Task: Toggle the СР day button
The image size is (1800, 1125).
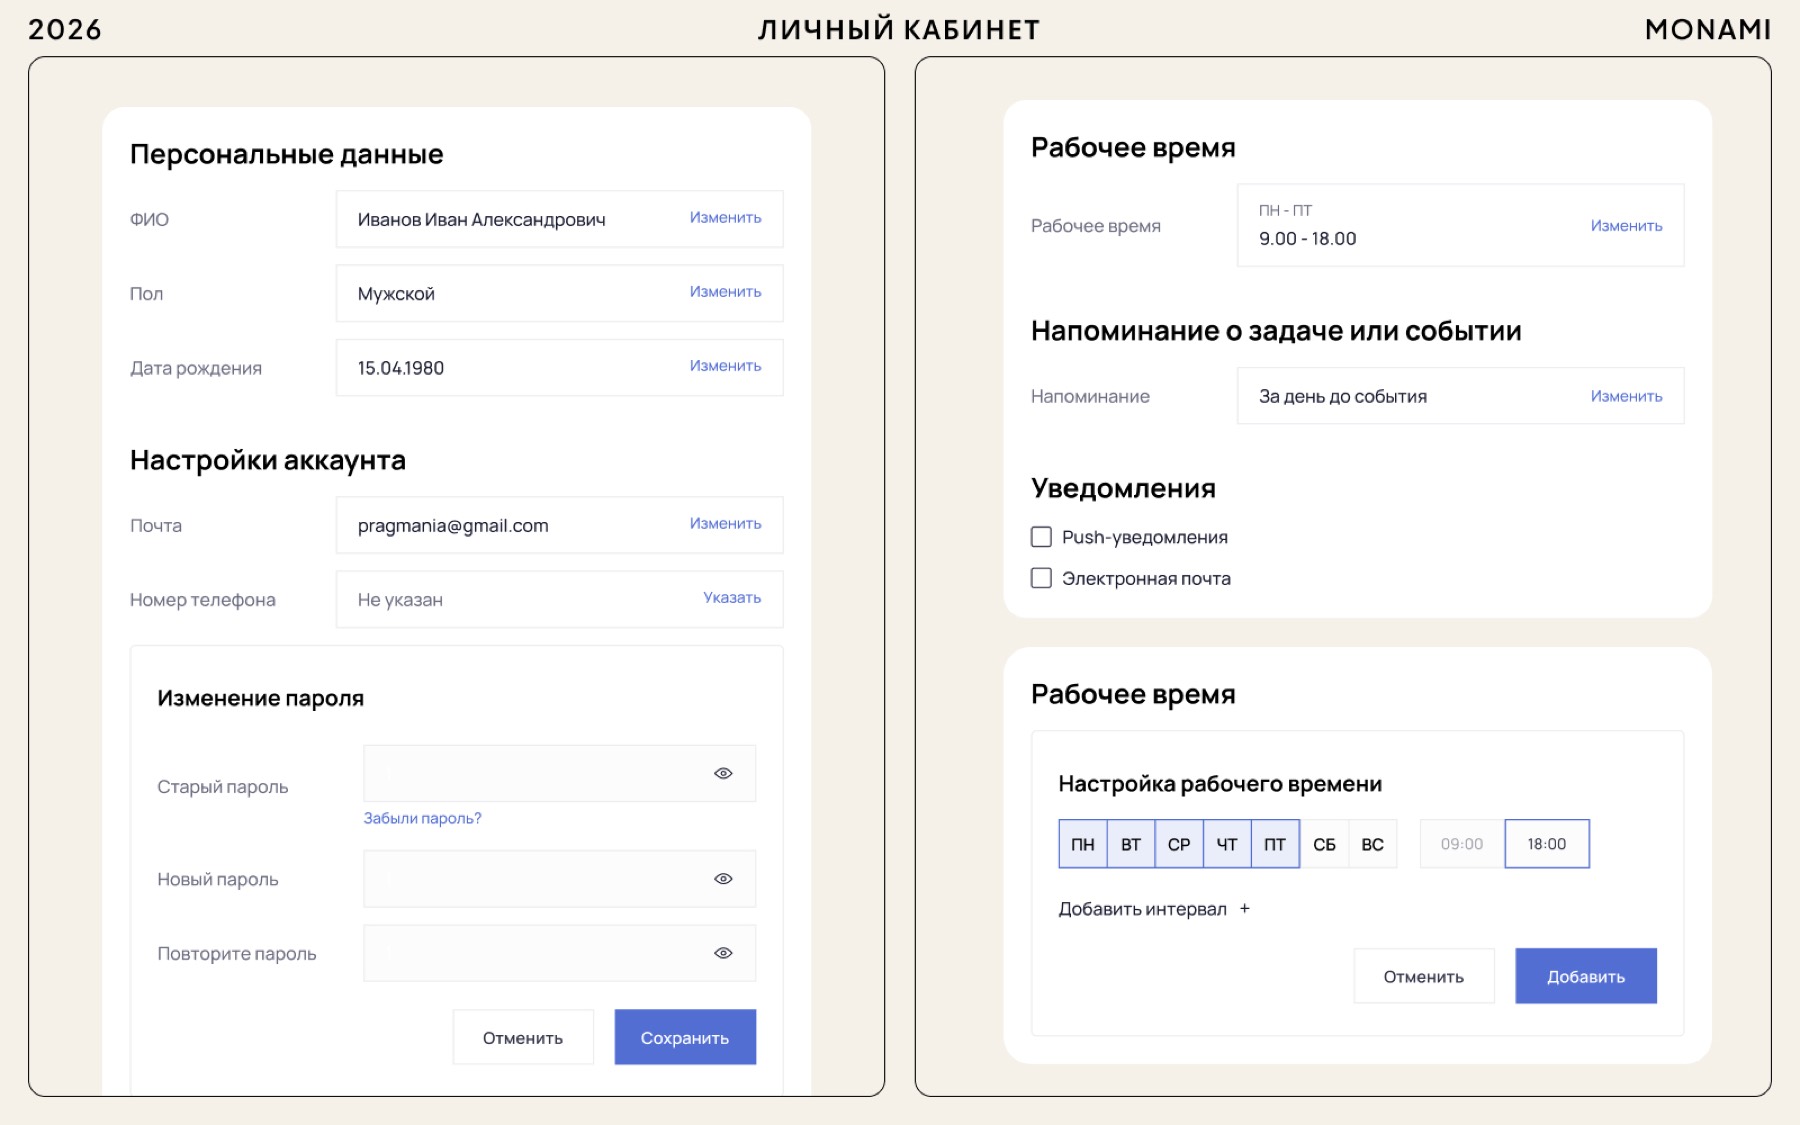Action: tap(1179, 844)
